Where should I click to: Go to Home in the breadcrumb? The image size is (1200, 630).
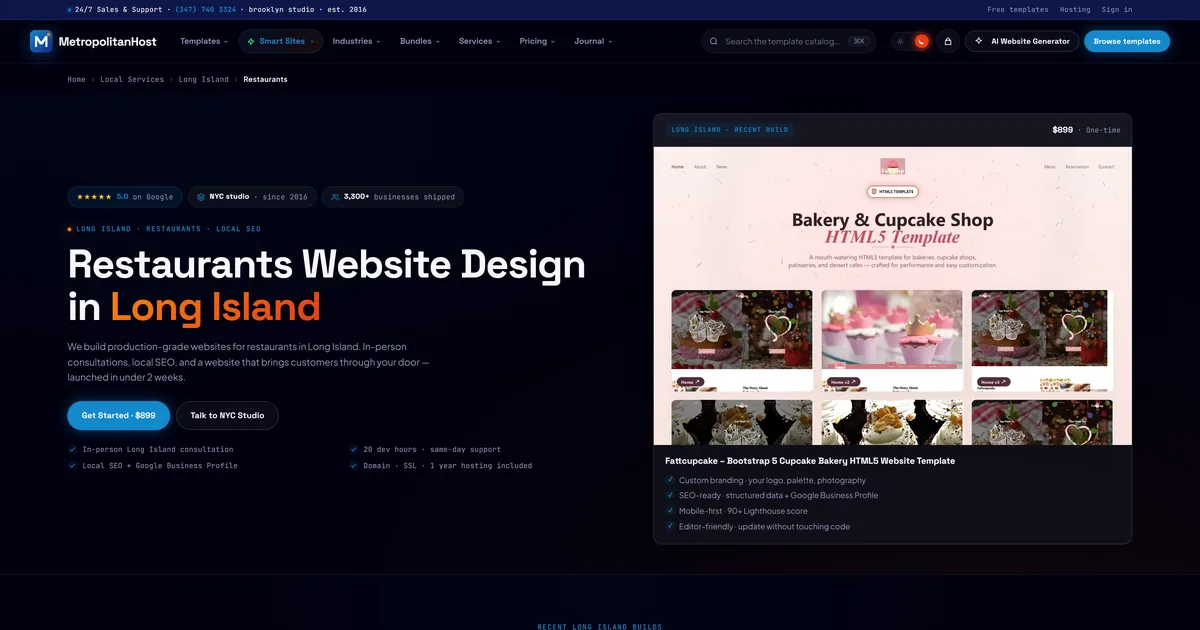pos(77,79)
